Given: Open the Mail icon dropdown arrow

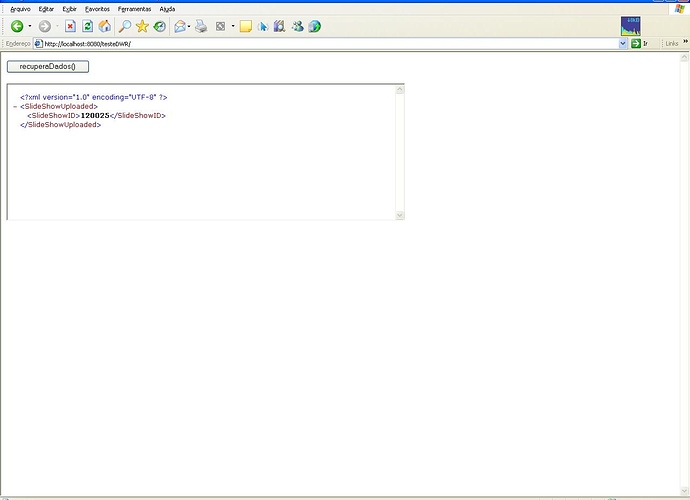Looking at the screenshot, I should coord(189,26).
